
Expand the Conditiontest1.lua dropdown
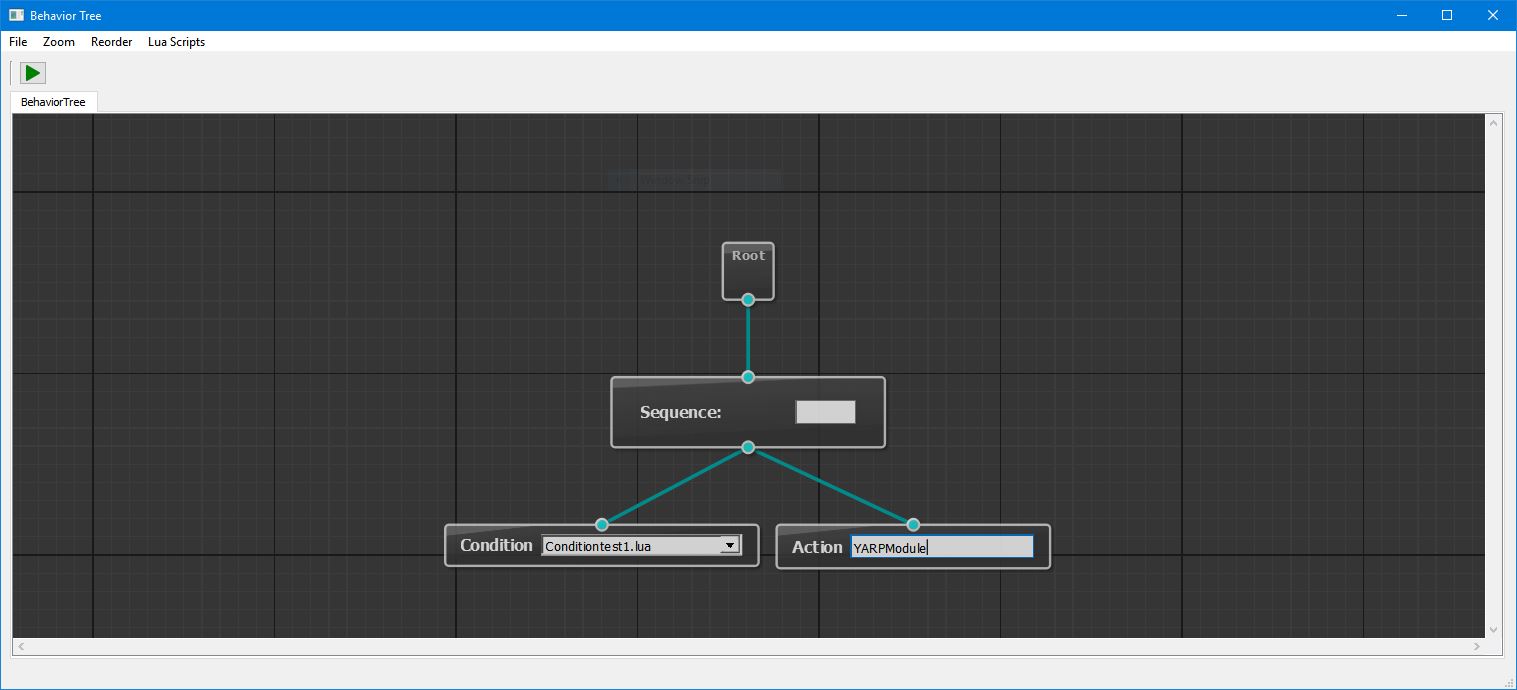click(x=730, y=545)
